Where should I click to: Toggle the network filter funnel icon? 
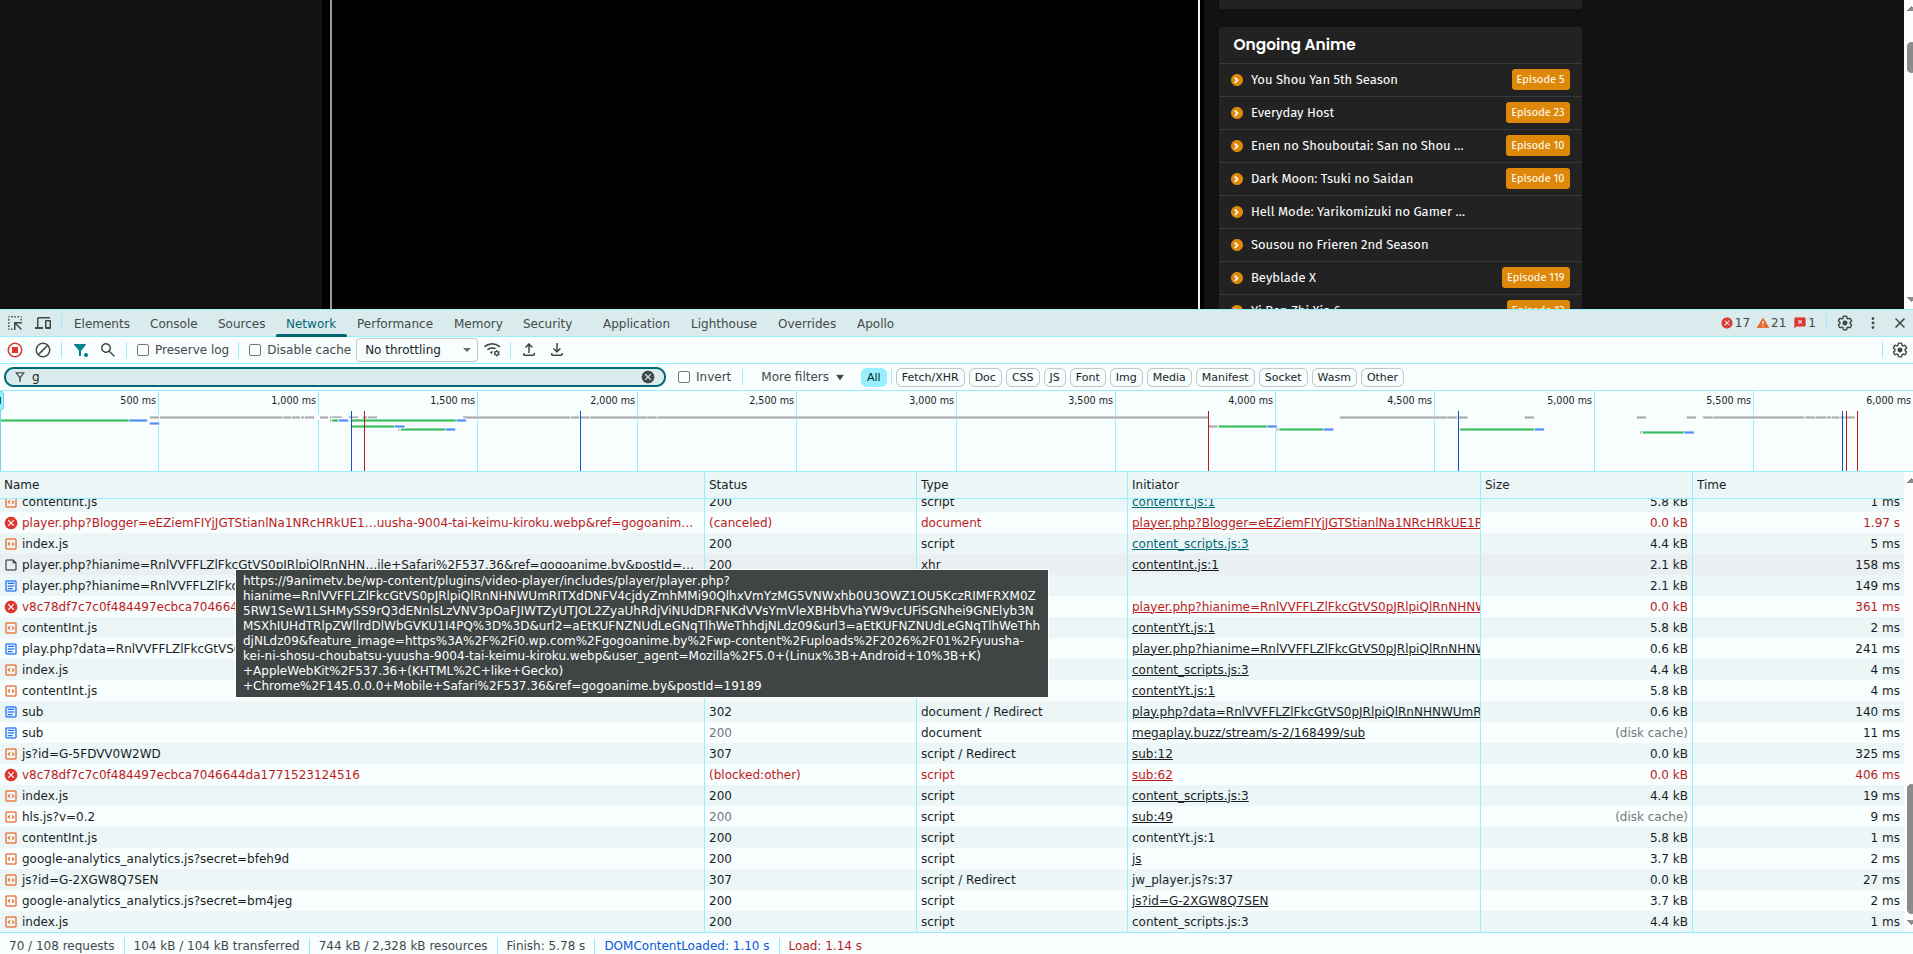tap(81, 350)
